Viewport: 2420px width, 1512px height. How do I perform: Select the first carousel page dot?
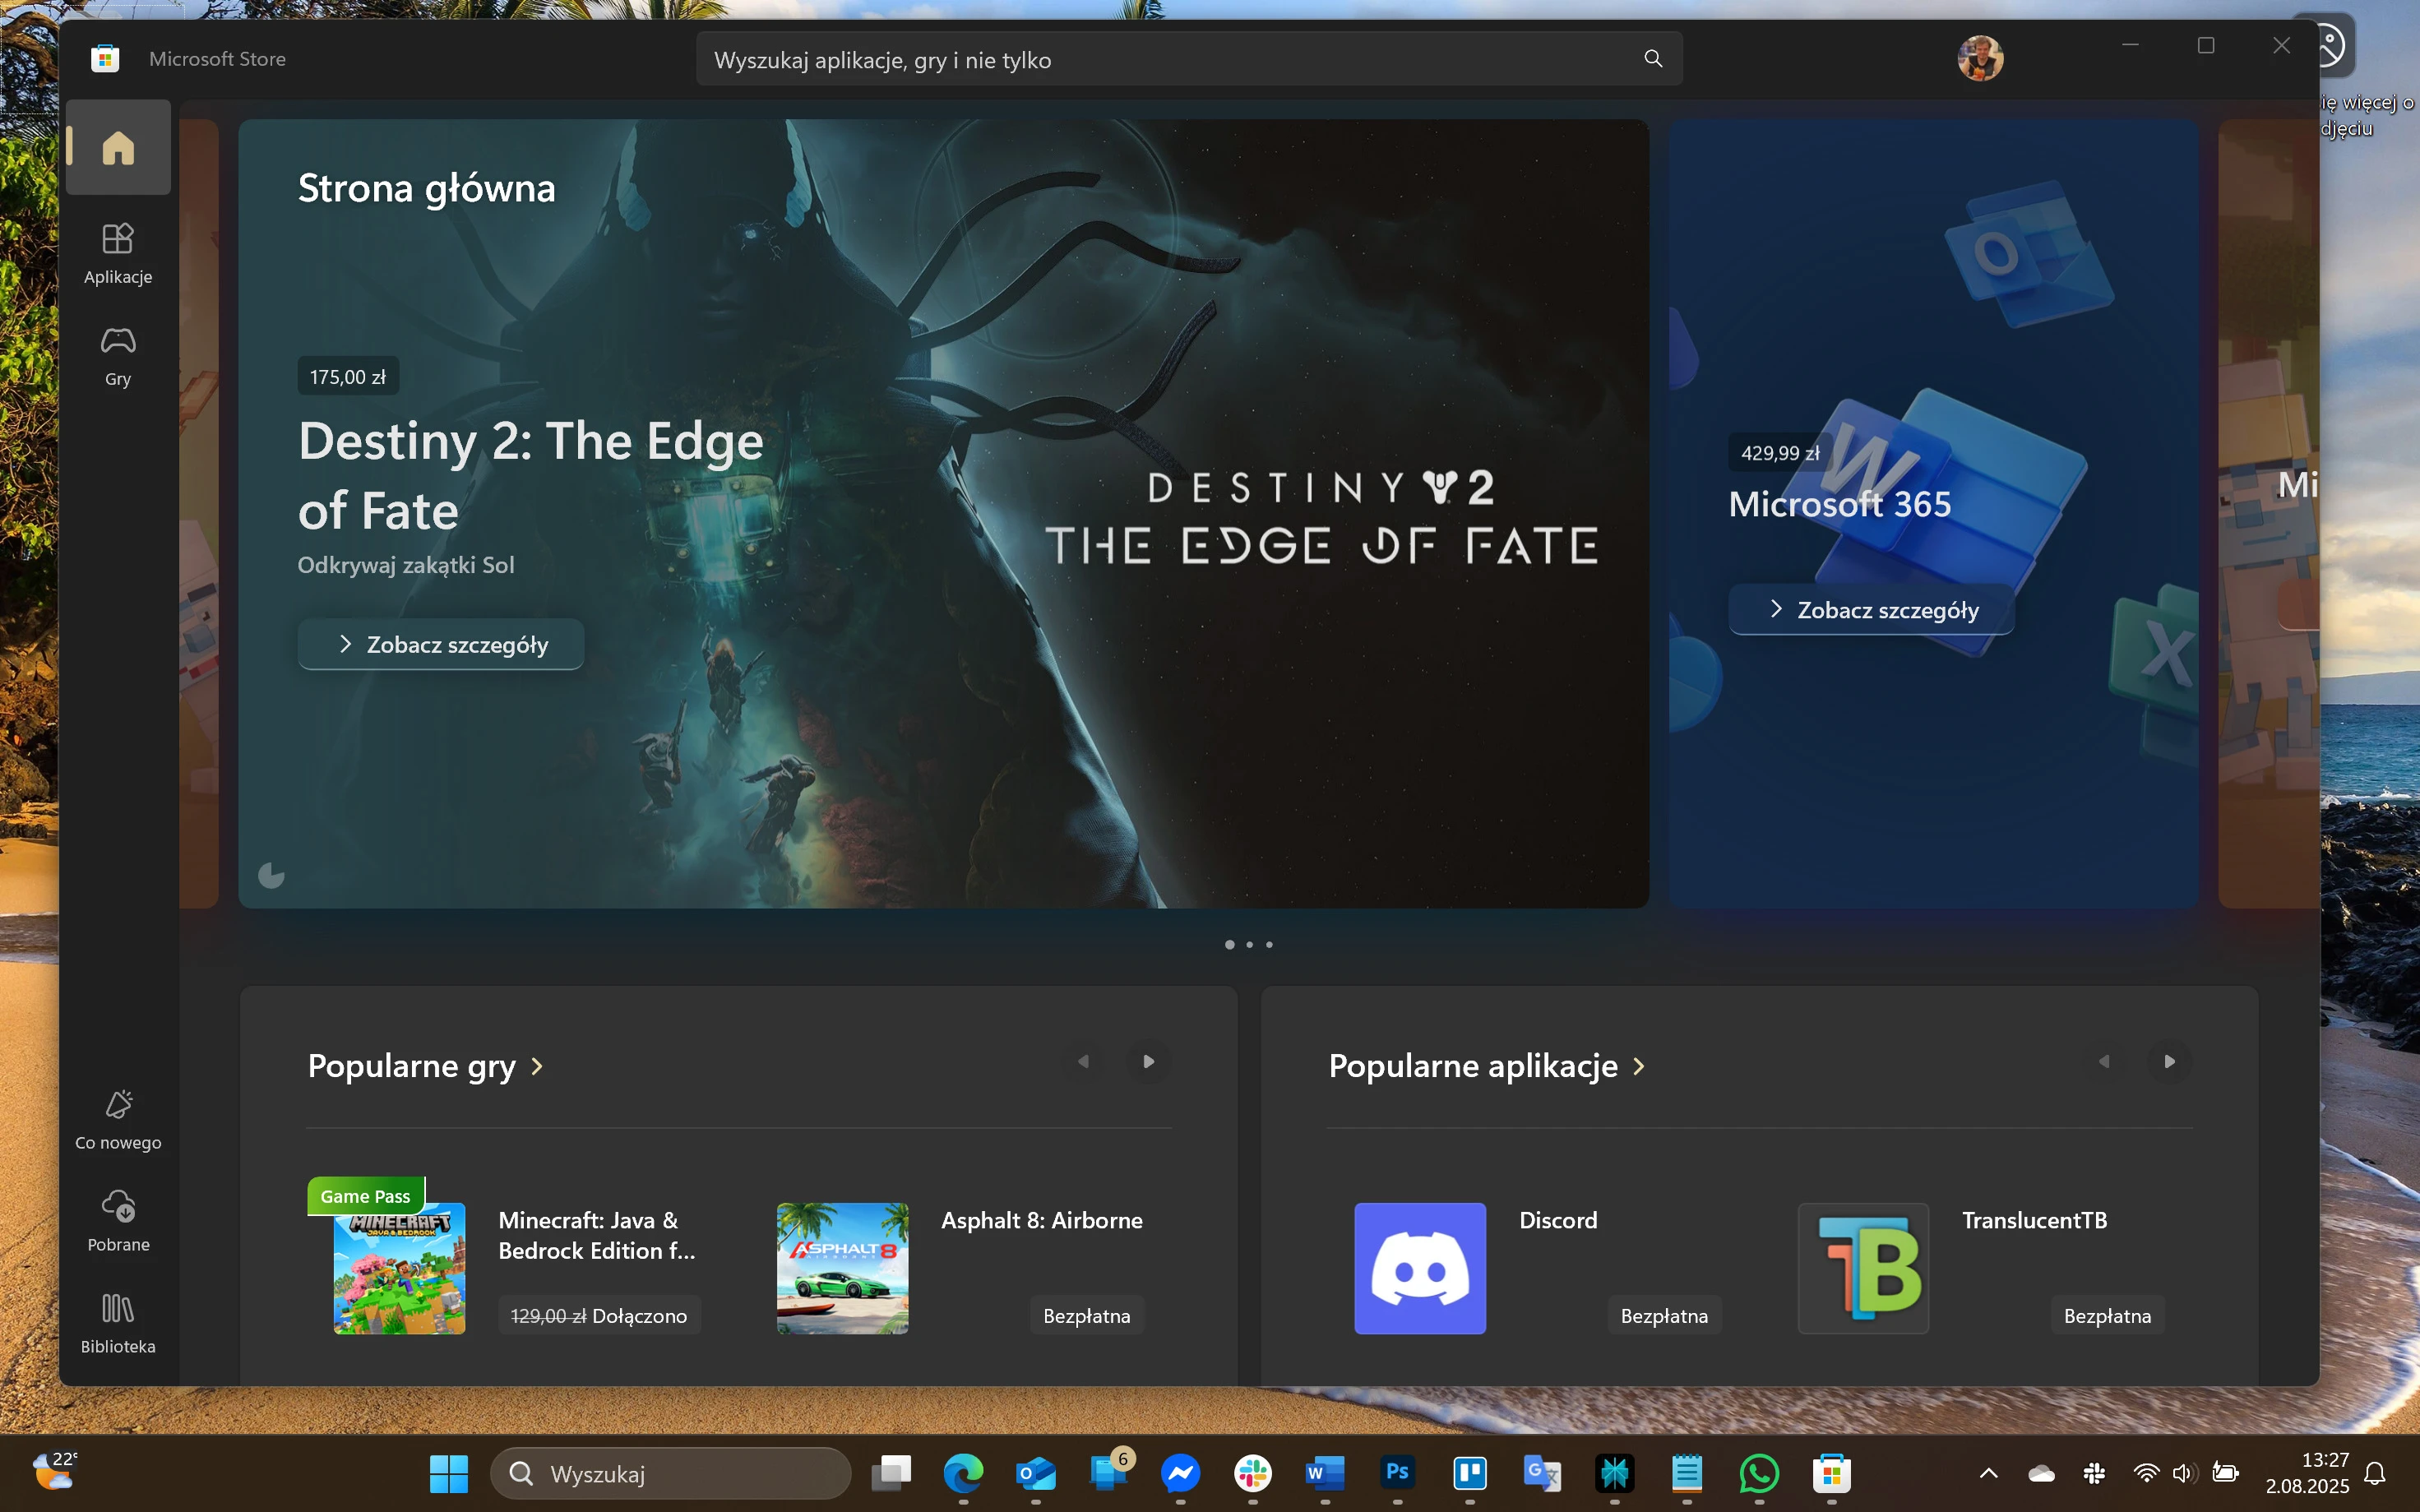point(1229,944)
